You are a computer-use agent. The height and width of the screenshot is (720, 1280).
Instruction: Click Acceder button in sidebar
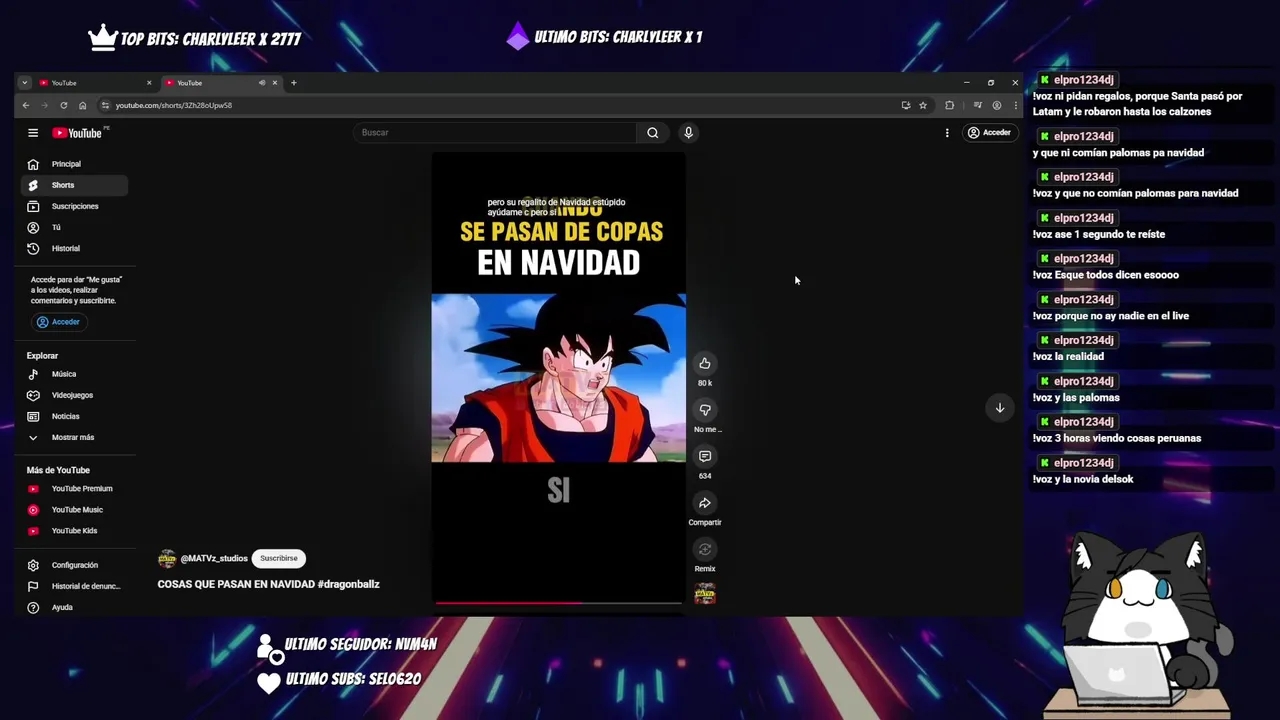[58, 322]
